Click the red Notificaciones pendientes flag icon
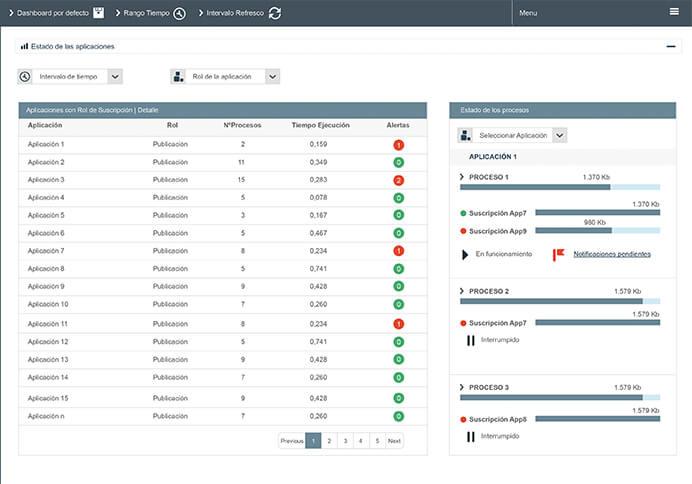 559,254
